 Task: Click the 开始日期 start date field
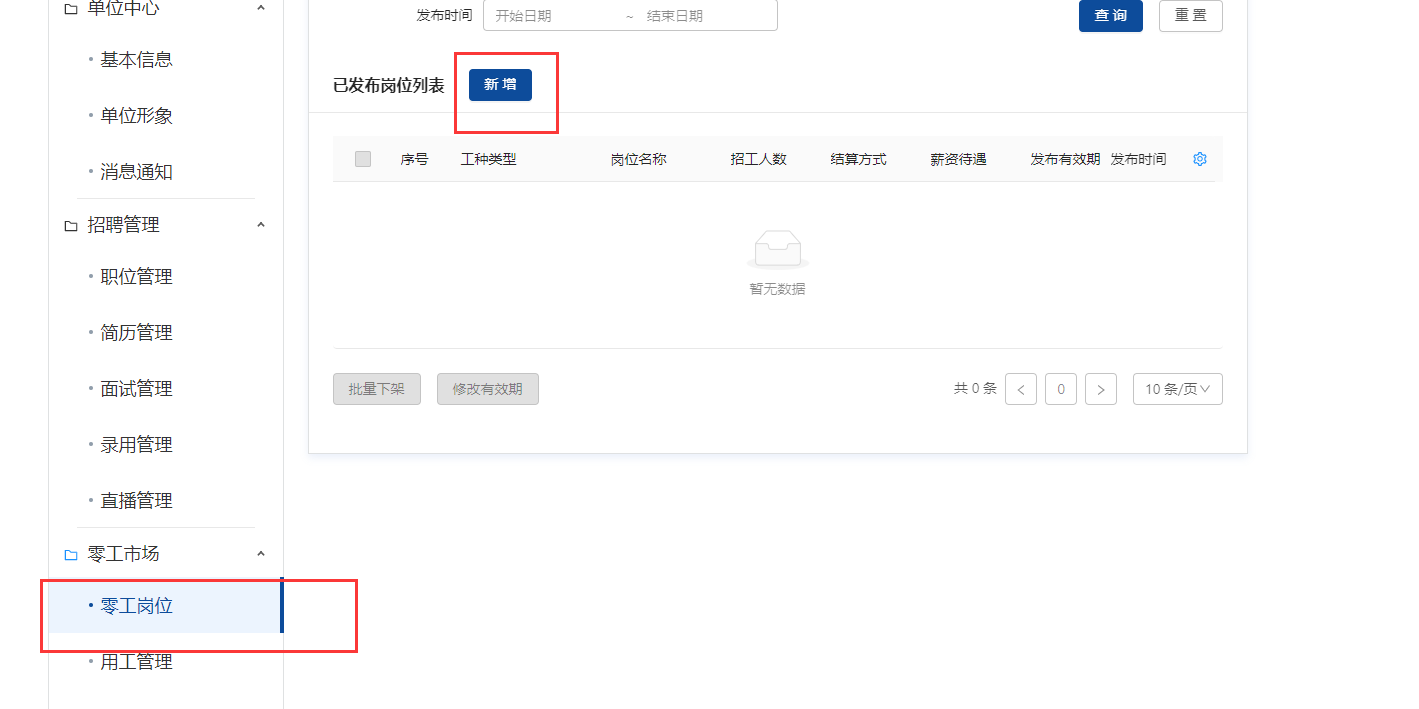click(550, 16)
